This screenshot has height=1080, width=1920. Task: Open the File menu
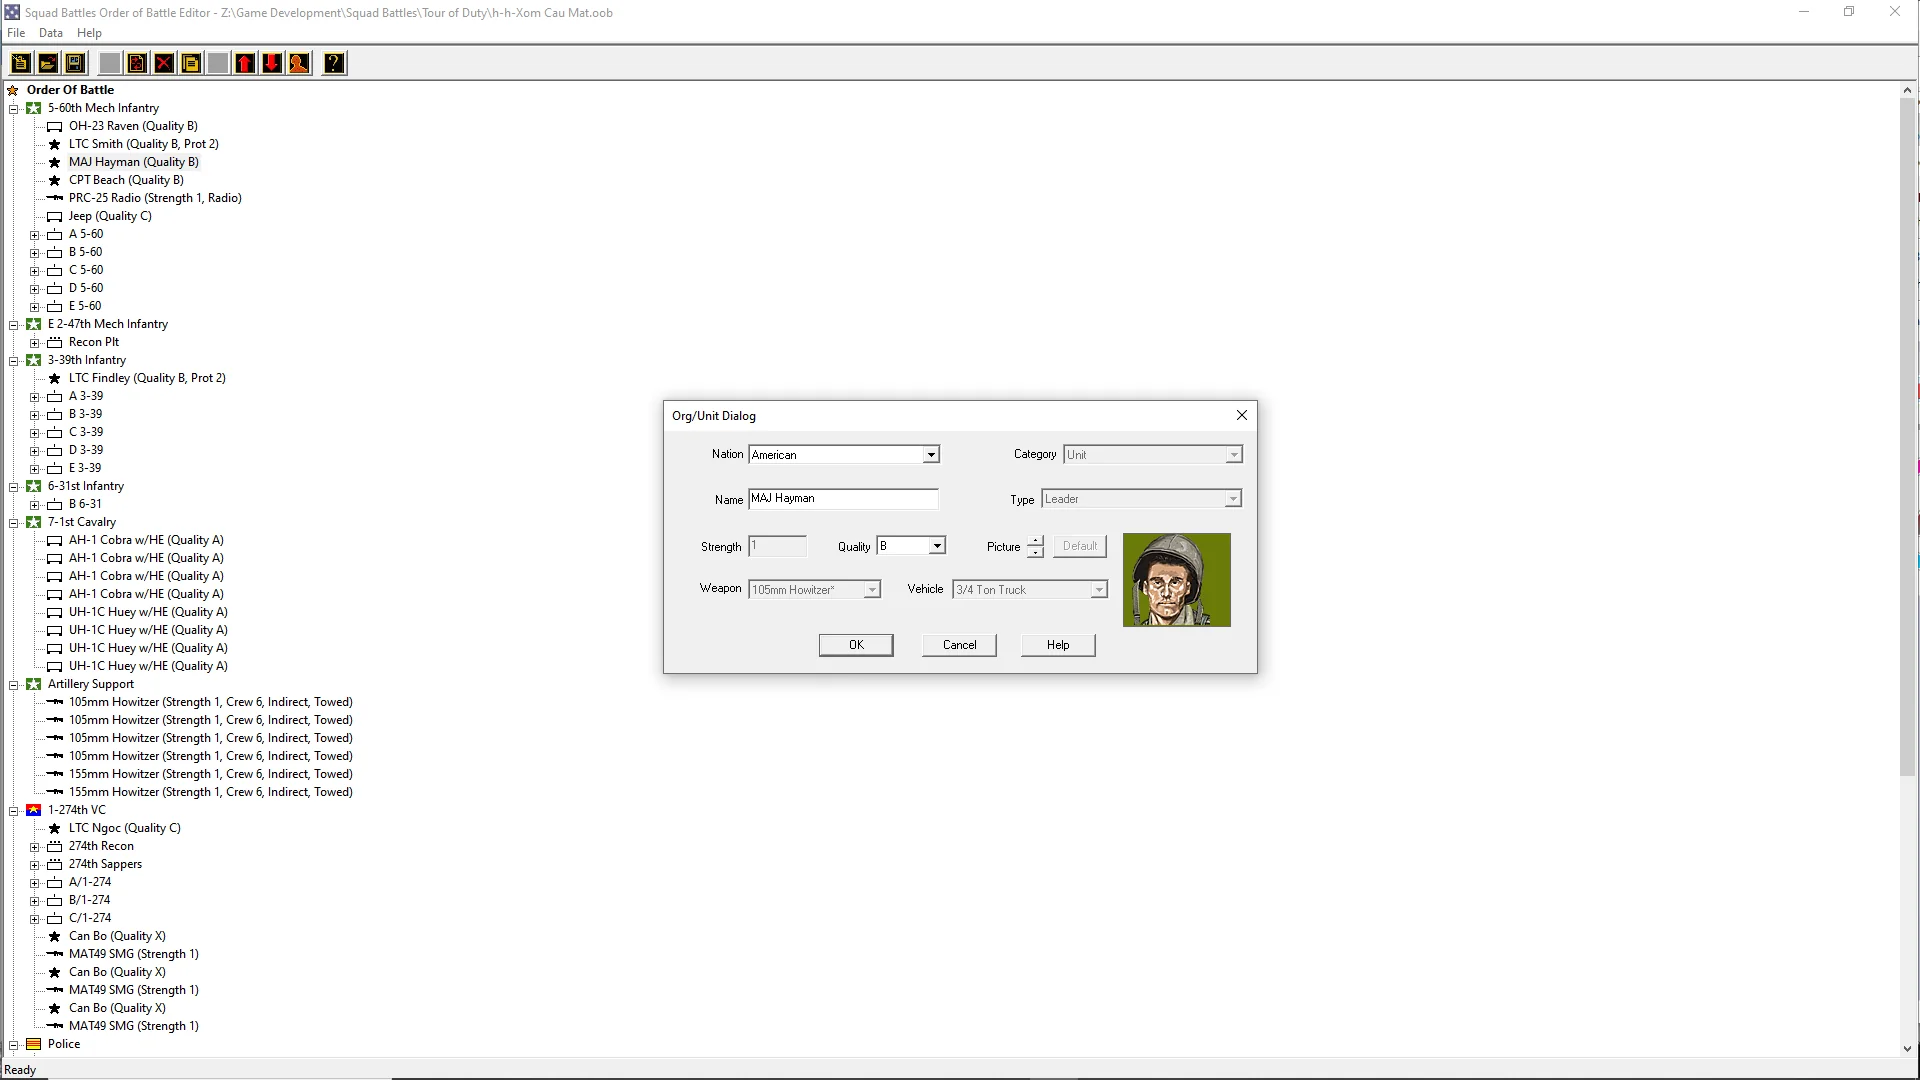[x=16, y=33]
